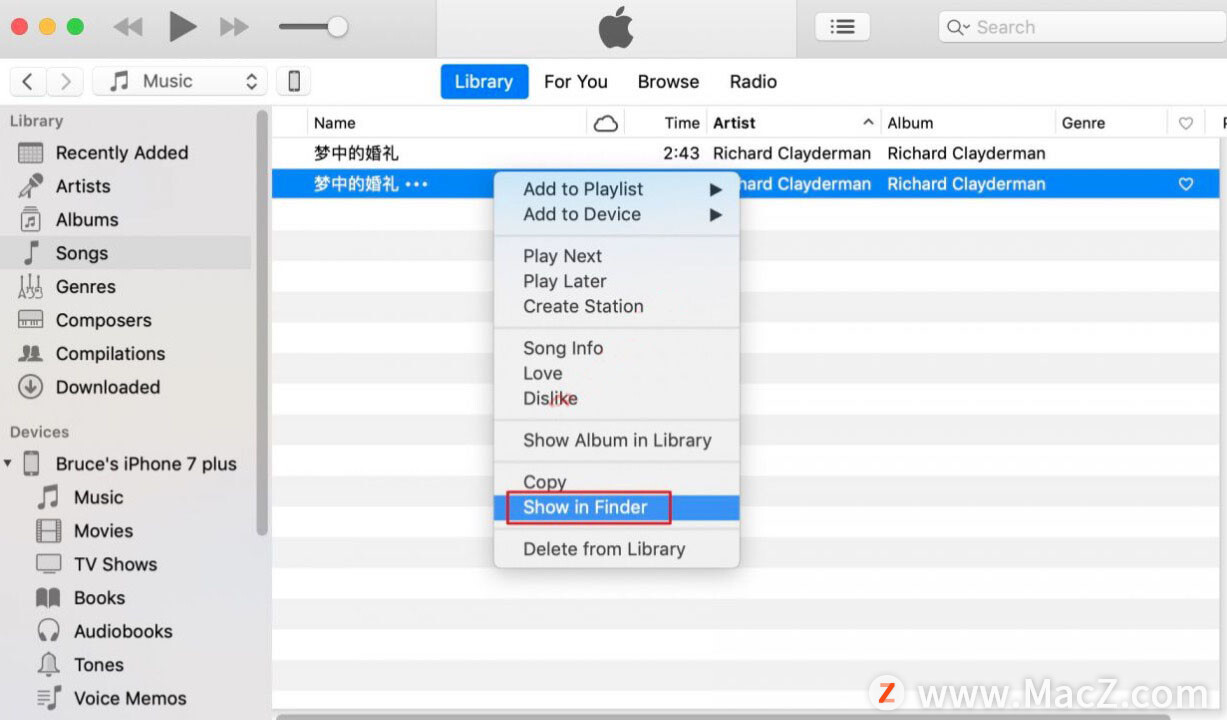Click the 2:43 time cell
The height and width of the screenshot is (720, 1227).
pyautogui.click(x=681, y=153)
